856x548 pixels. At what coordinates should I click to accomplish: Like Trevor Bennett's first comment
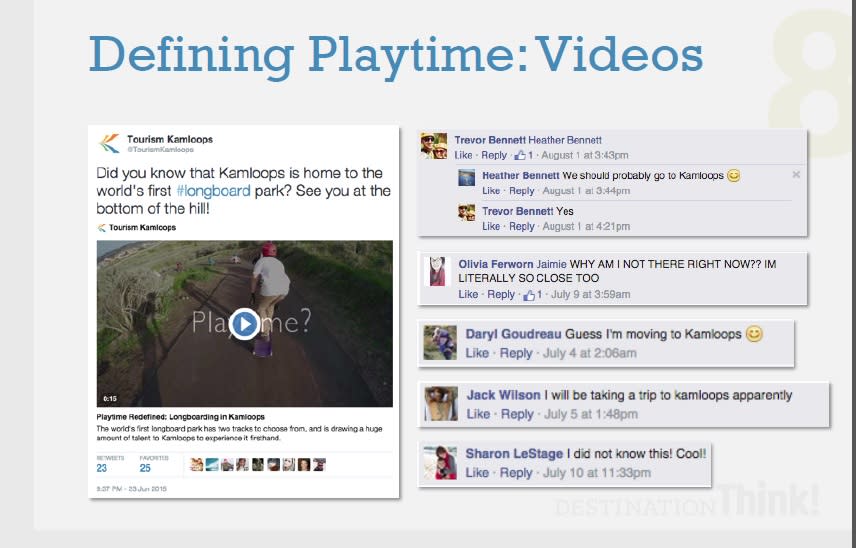[x=463, y=155]
